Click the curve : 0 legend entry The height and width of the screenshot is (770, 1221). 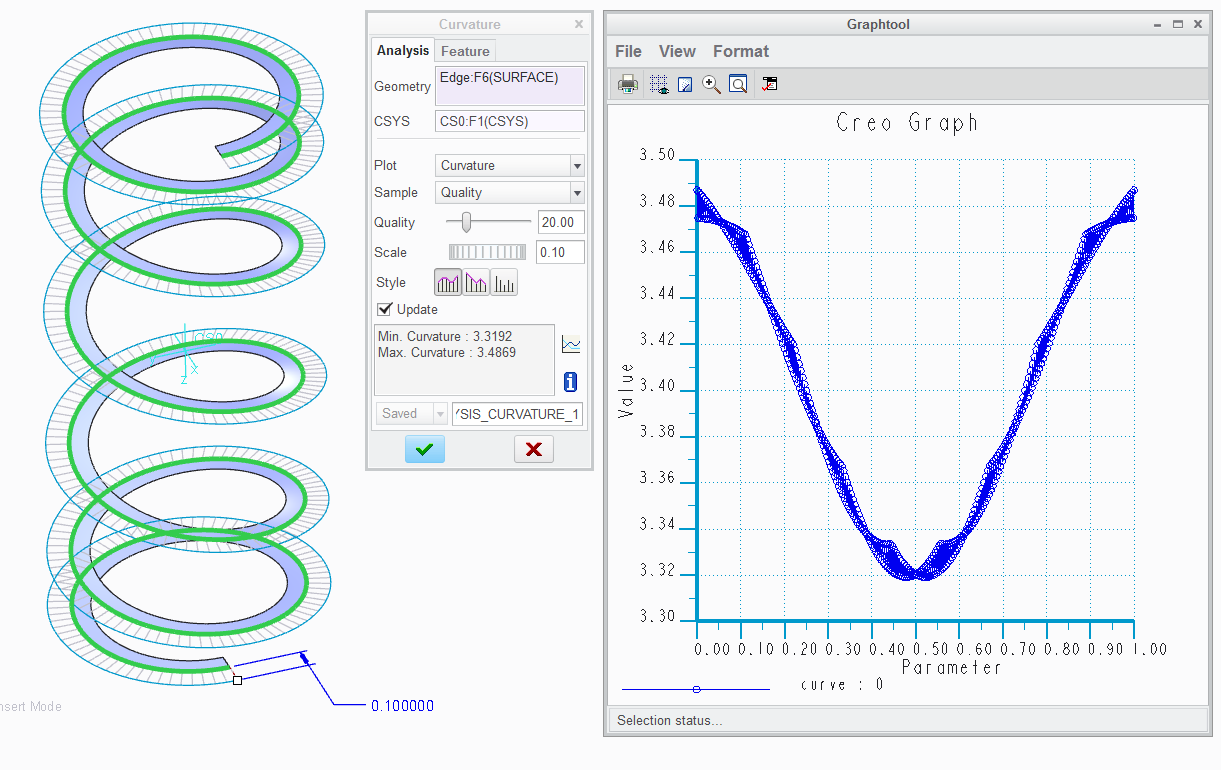point(843,685)
